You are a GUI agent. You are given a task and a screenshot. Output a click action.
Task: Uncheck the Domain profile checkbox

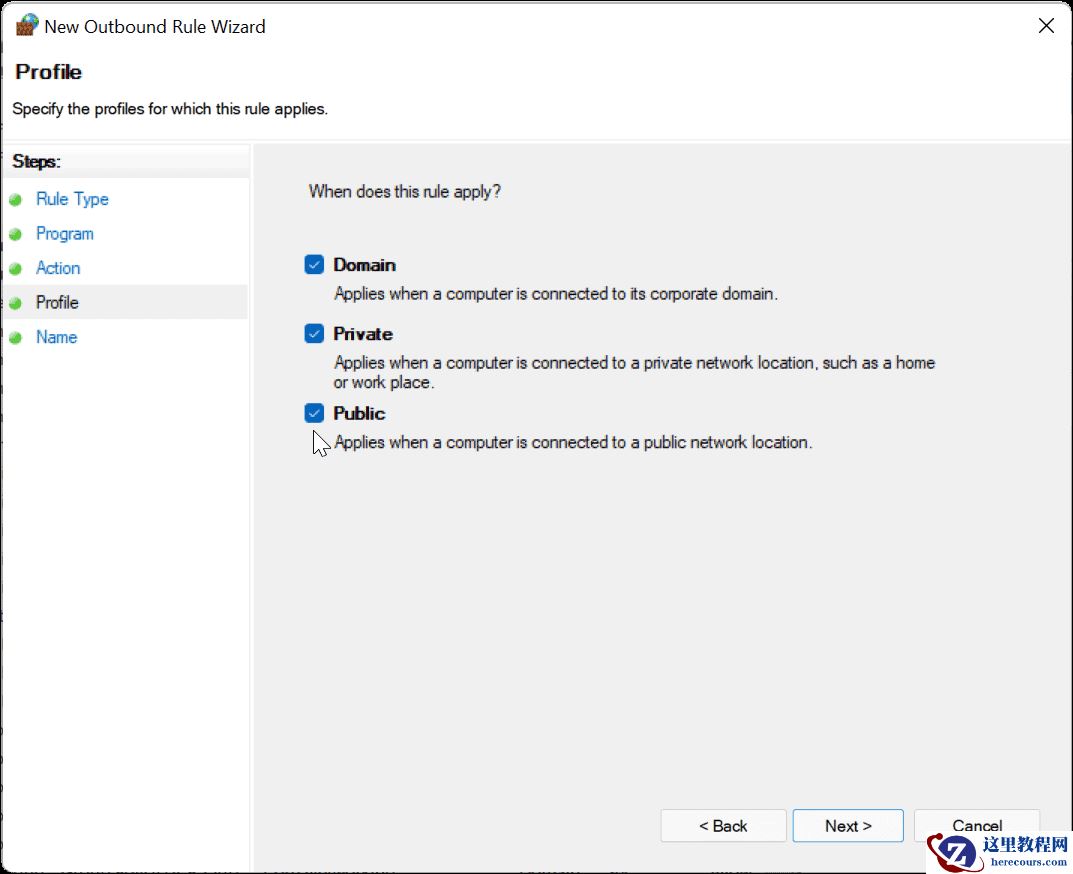(x=315, y=265)
